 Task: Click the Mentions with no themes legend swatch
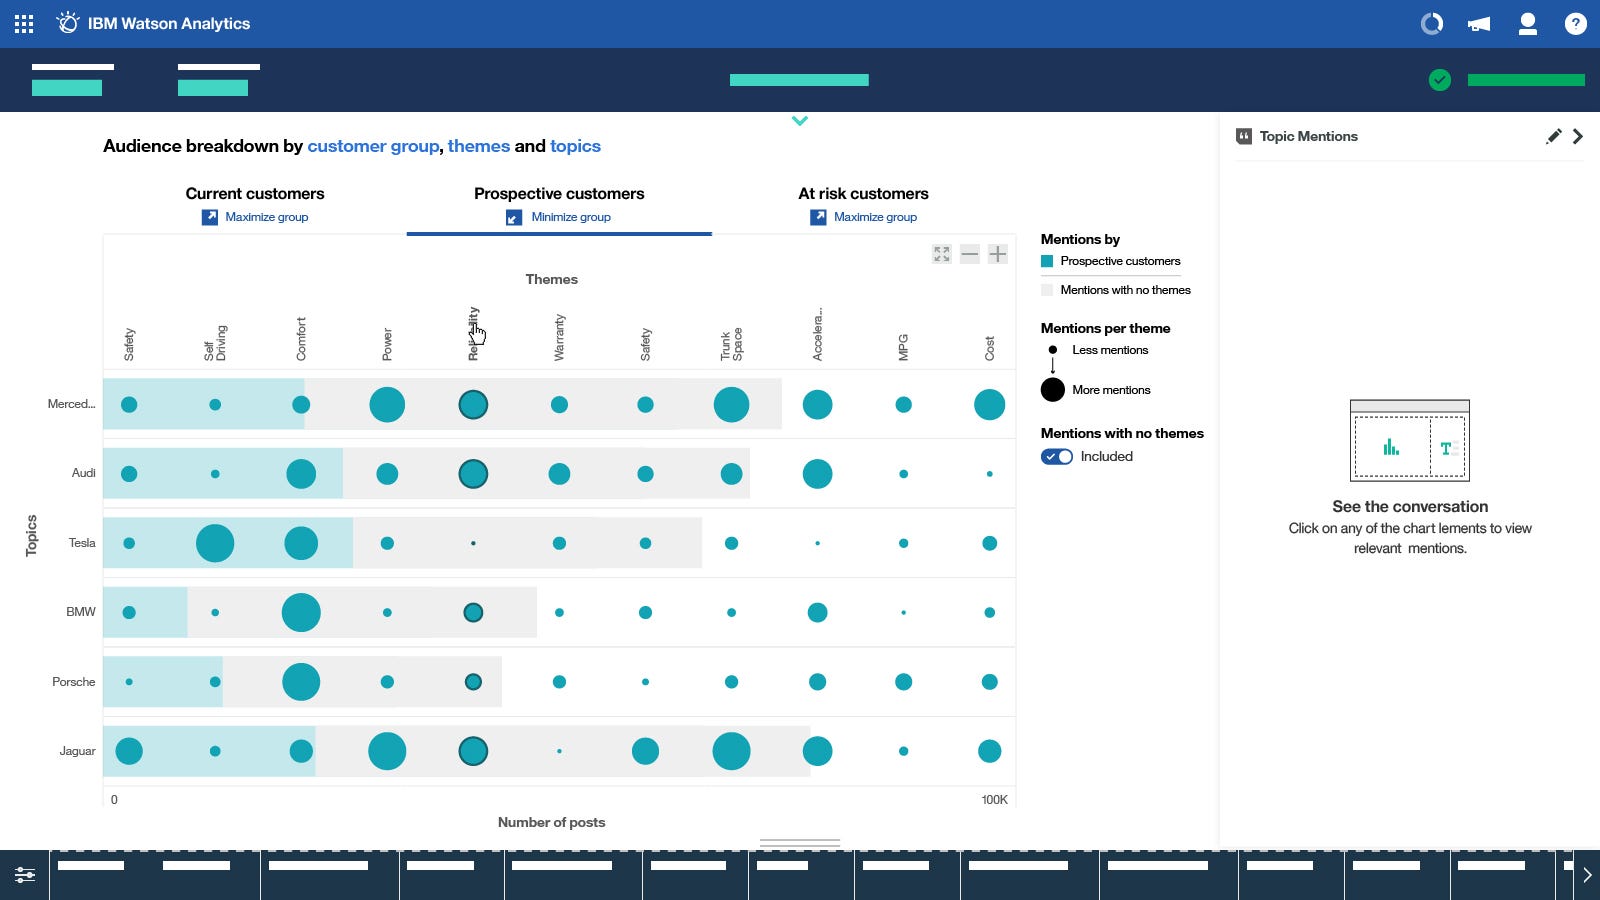(x=1047, y=290)
